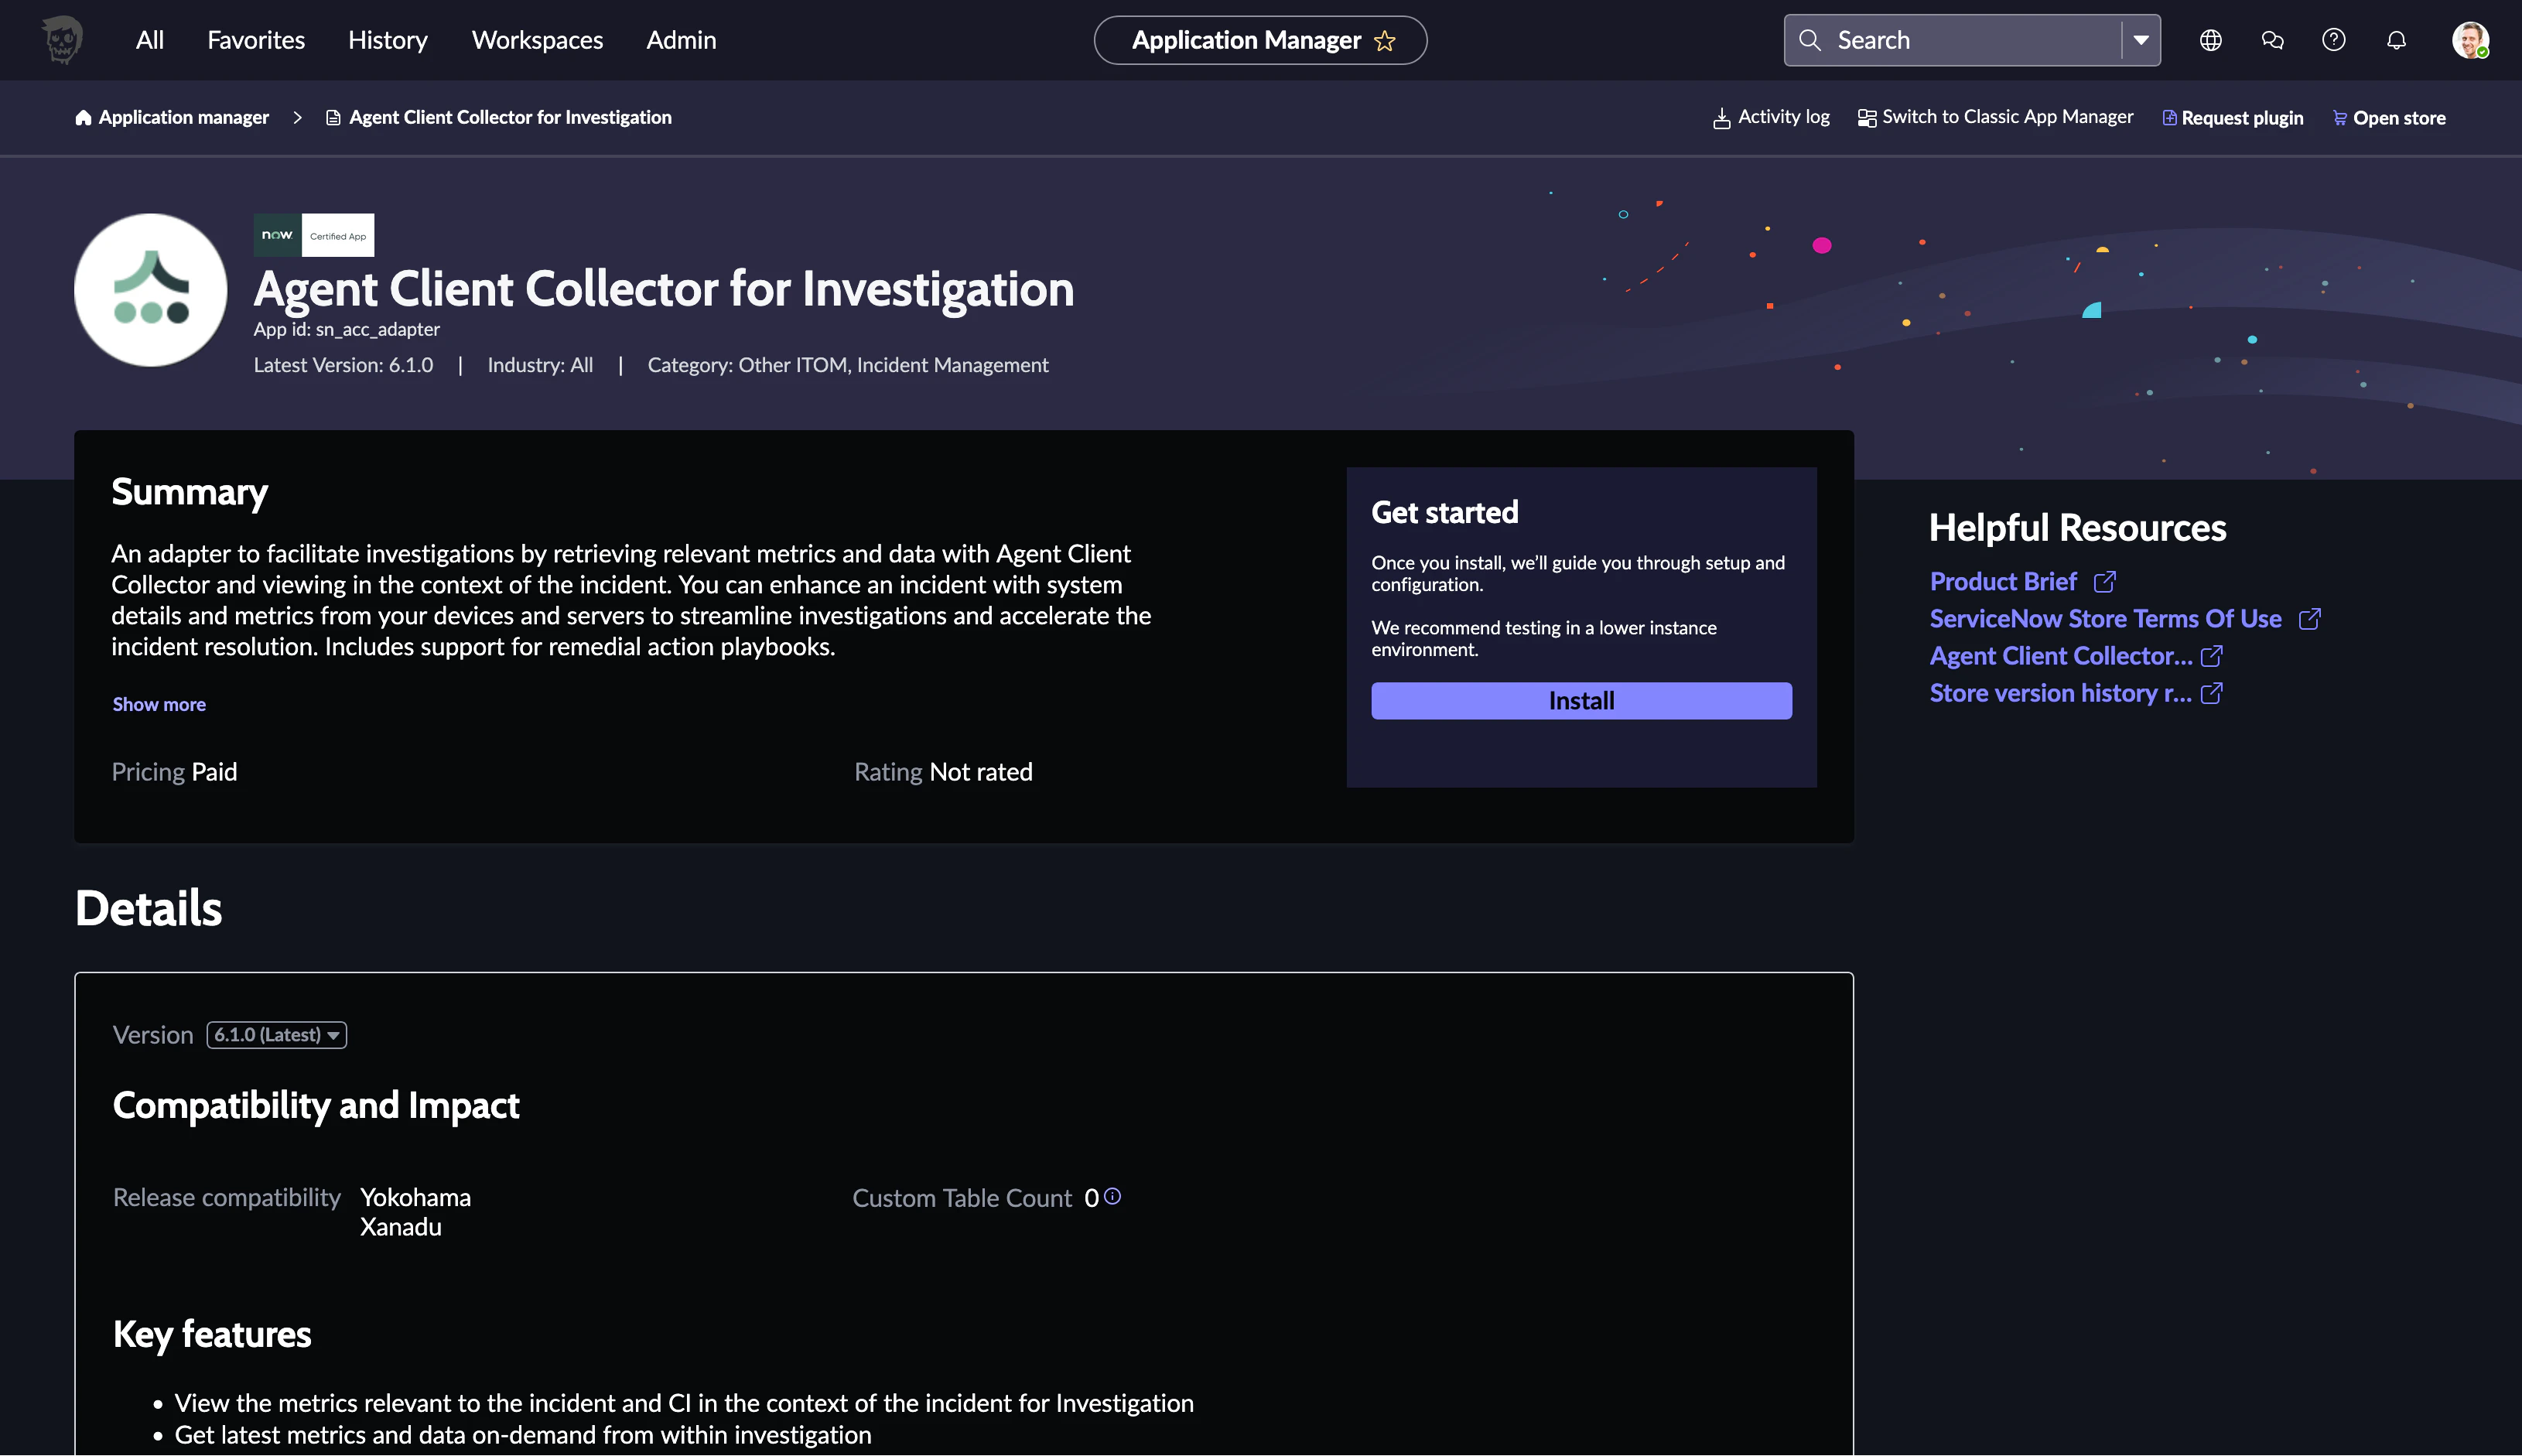
Task: Click the Xanadu release compatibility value
Action: 400,1227
